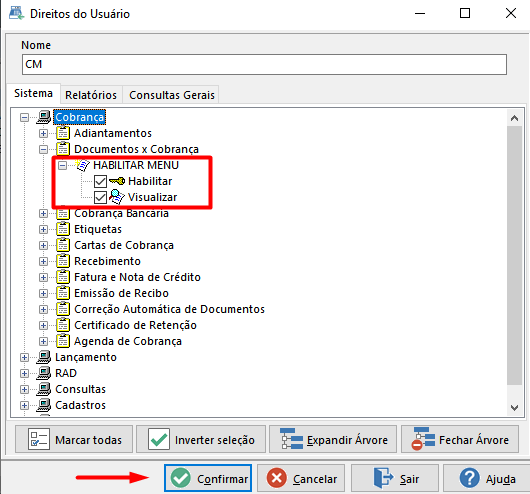The width and height of the screenshot is (530, 494).
Task: Click the Fatura e Nota de Crédito icon
Action: pos(63,277)
